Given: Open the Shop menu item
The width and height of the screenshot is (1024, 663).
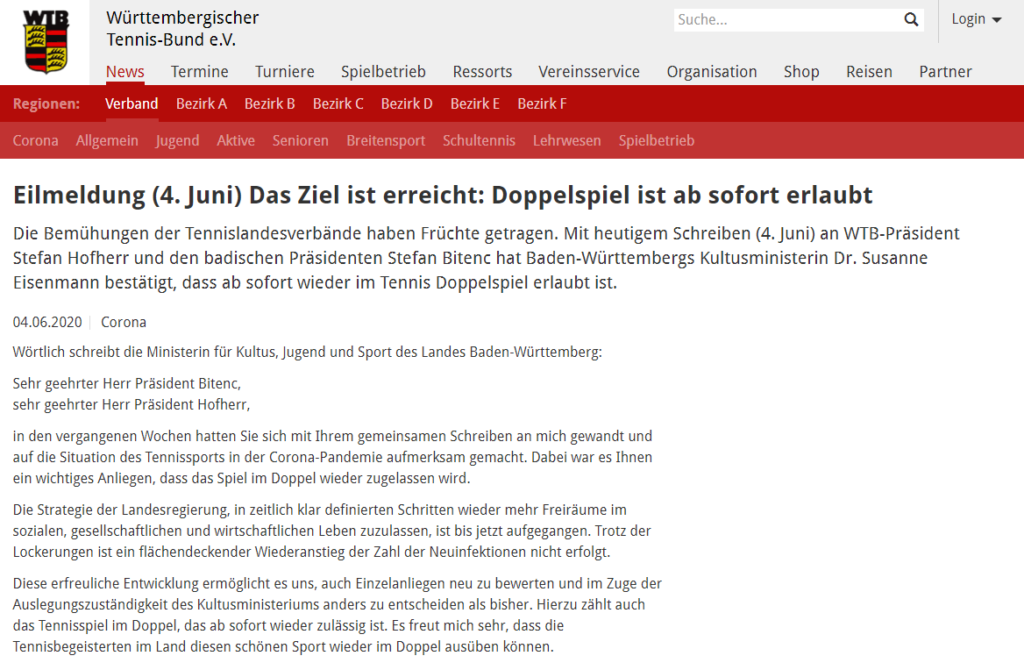Looking at the screenshot, I should tap(801, 71).
